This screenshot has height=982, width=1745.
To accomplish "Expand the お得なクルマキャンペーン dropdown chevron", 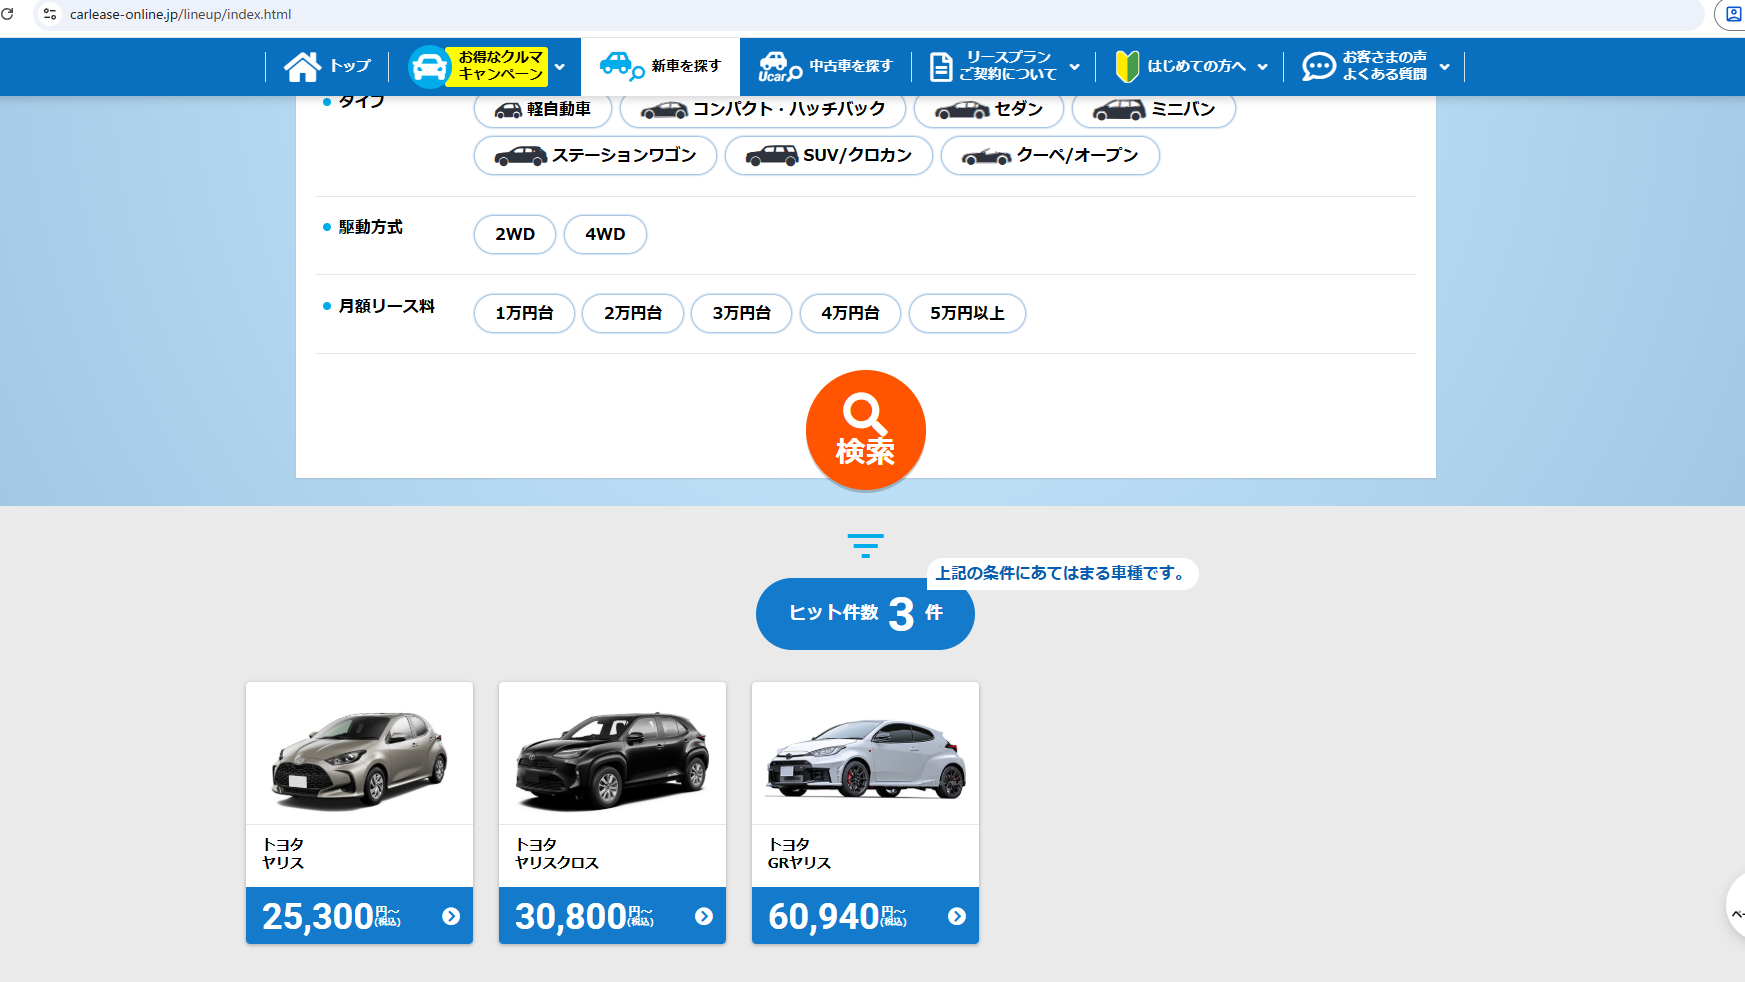I will click(x=560, y=67).
